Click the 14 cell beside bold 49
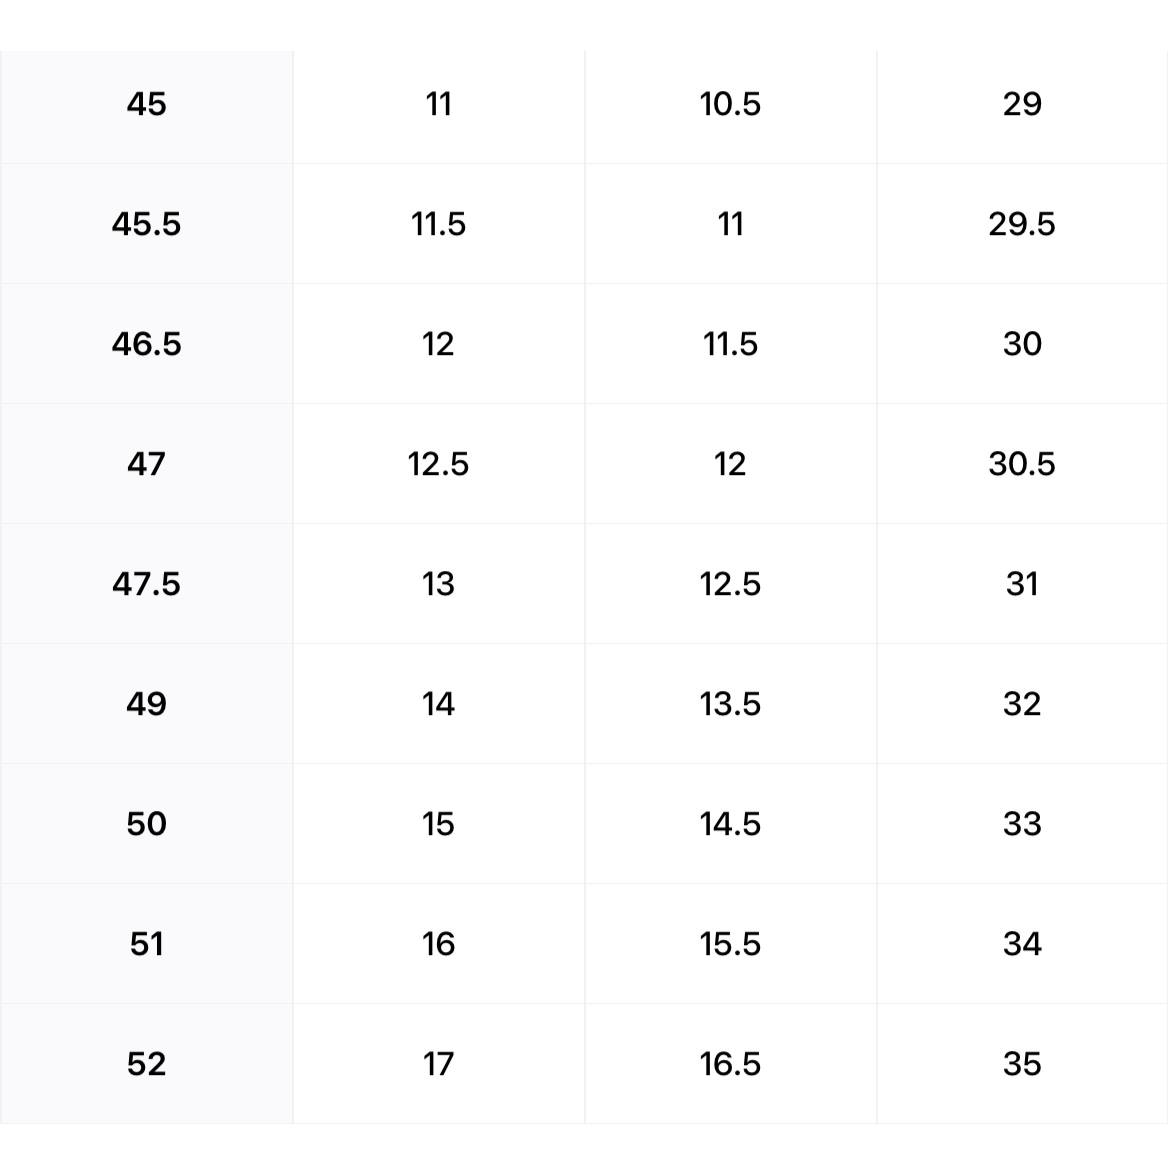The width and height of the screenshot is (1169, 1169). (438, 704)
